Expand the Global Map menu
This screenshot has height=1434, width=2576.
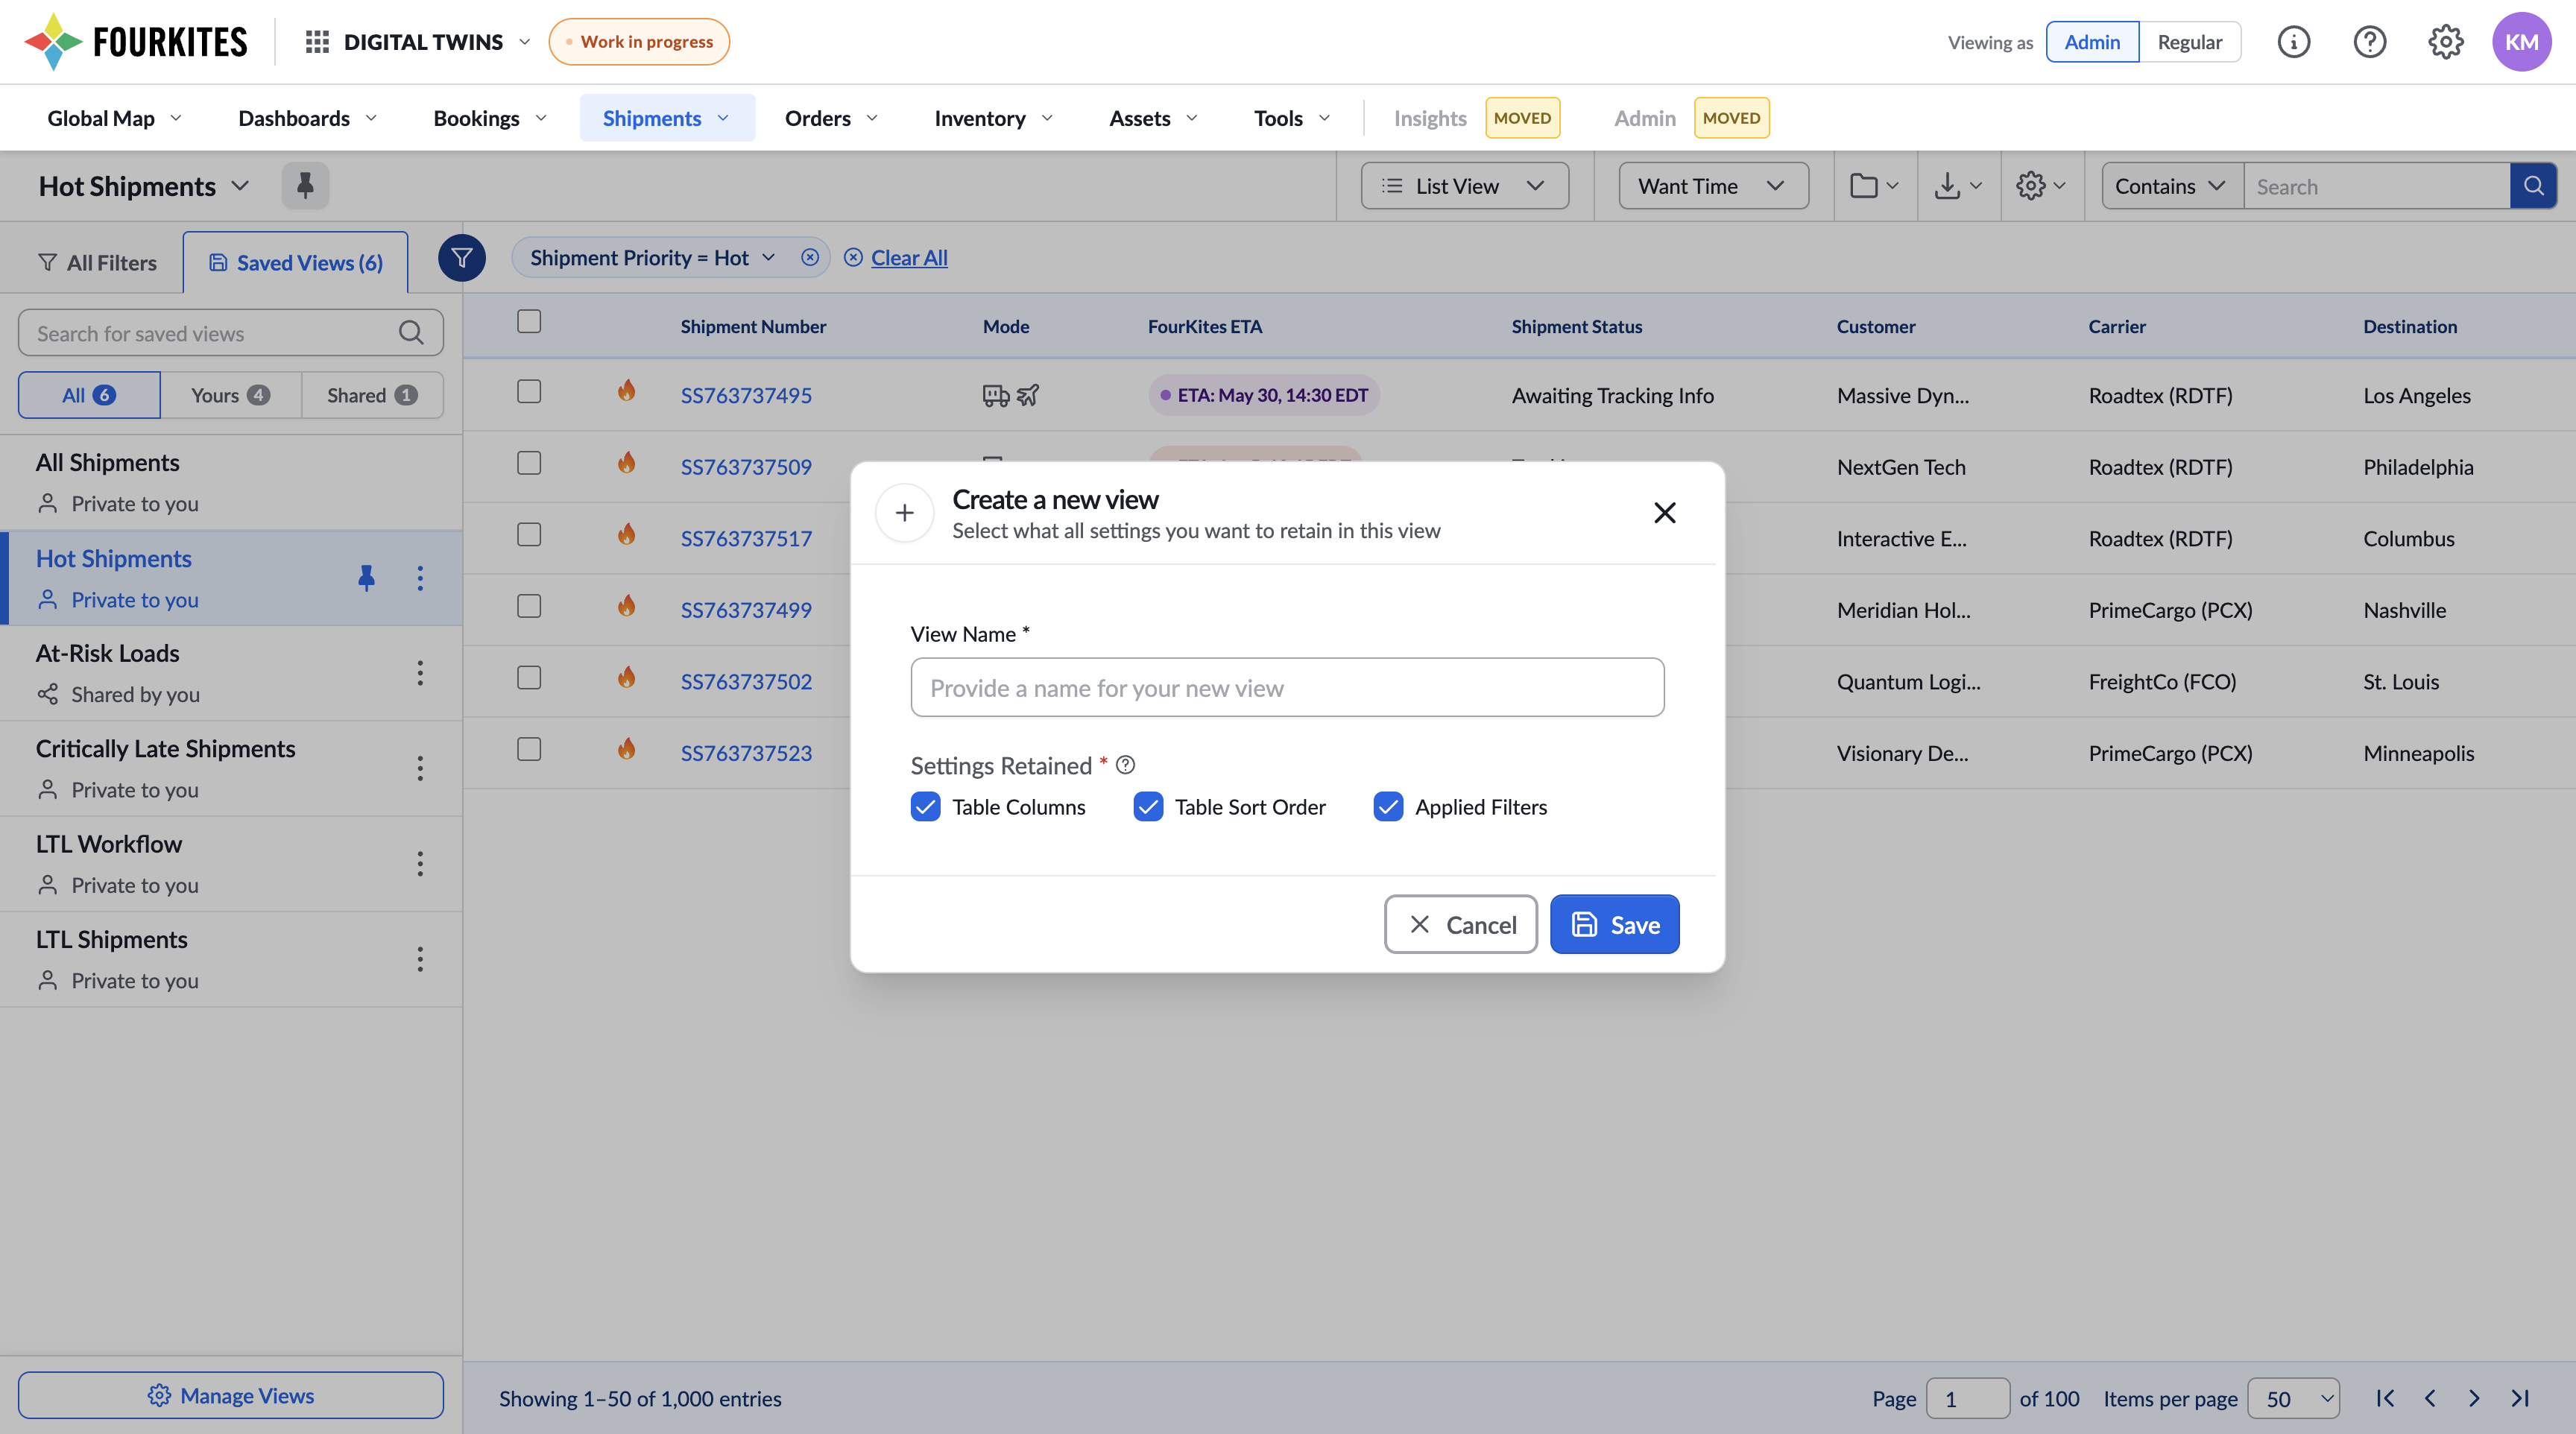tap(115, 118)
